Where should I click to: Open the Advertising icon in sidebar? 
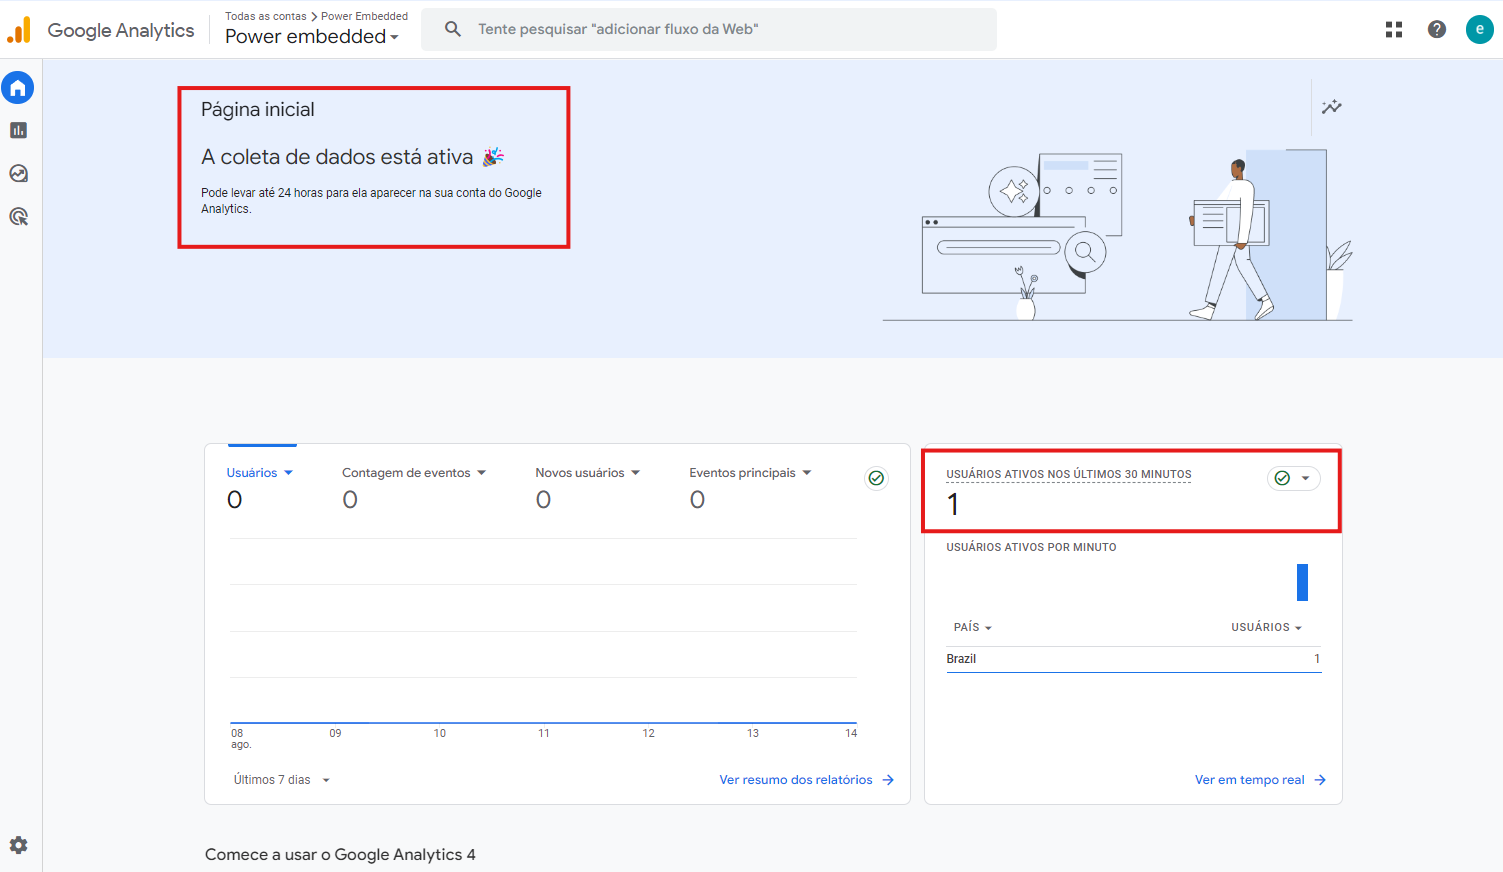18,217
